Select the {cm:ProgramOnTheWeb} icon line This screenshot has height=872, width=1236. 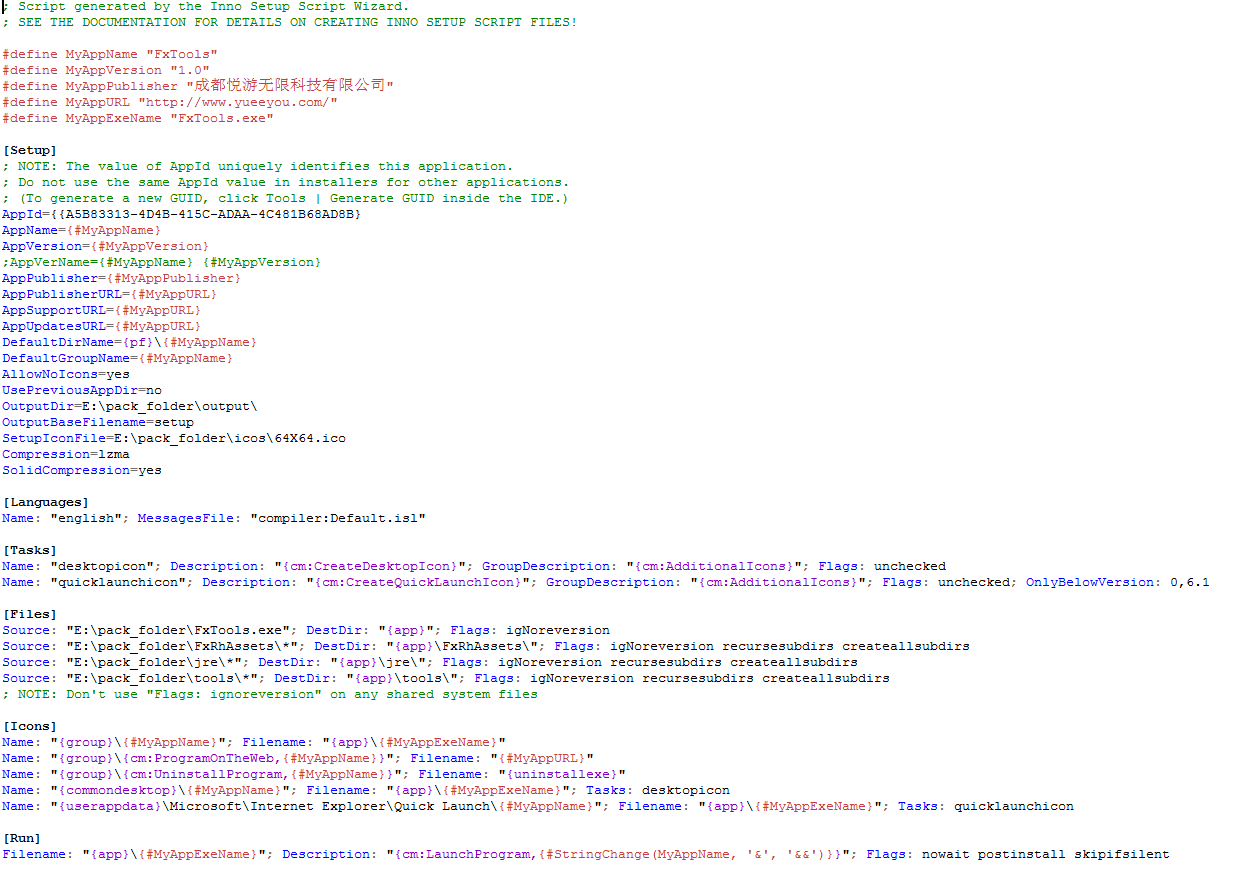coord(298,758)
